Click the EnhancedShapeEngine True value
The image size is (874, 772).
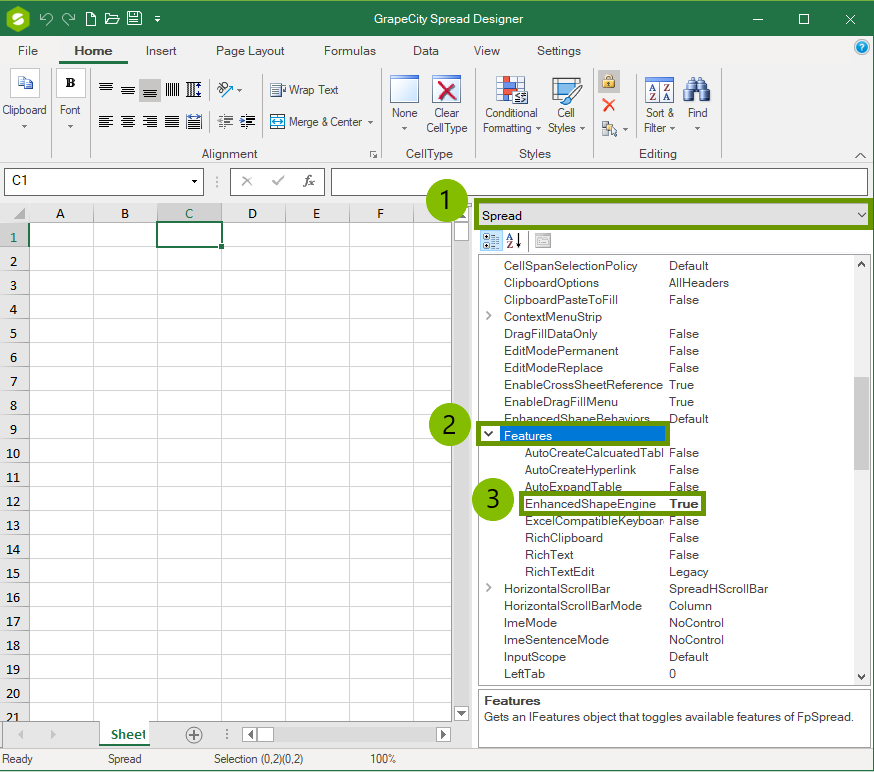[684, 504]
